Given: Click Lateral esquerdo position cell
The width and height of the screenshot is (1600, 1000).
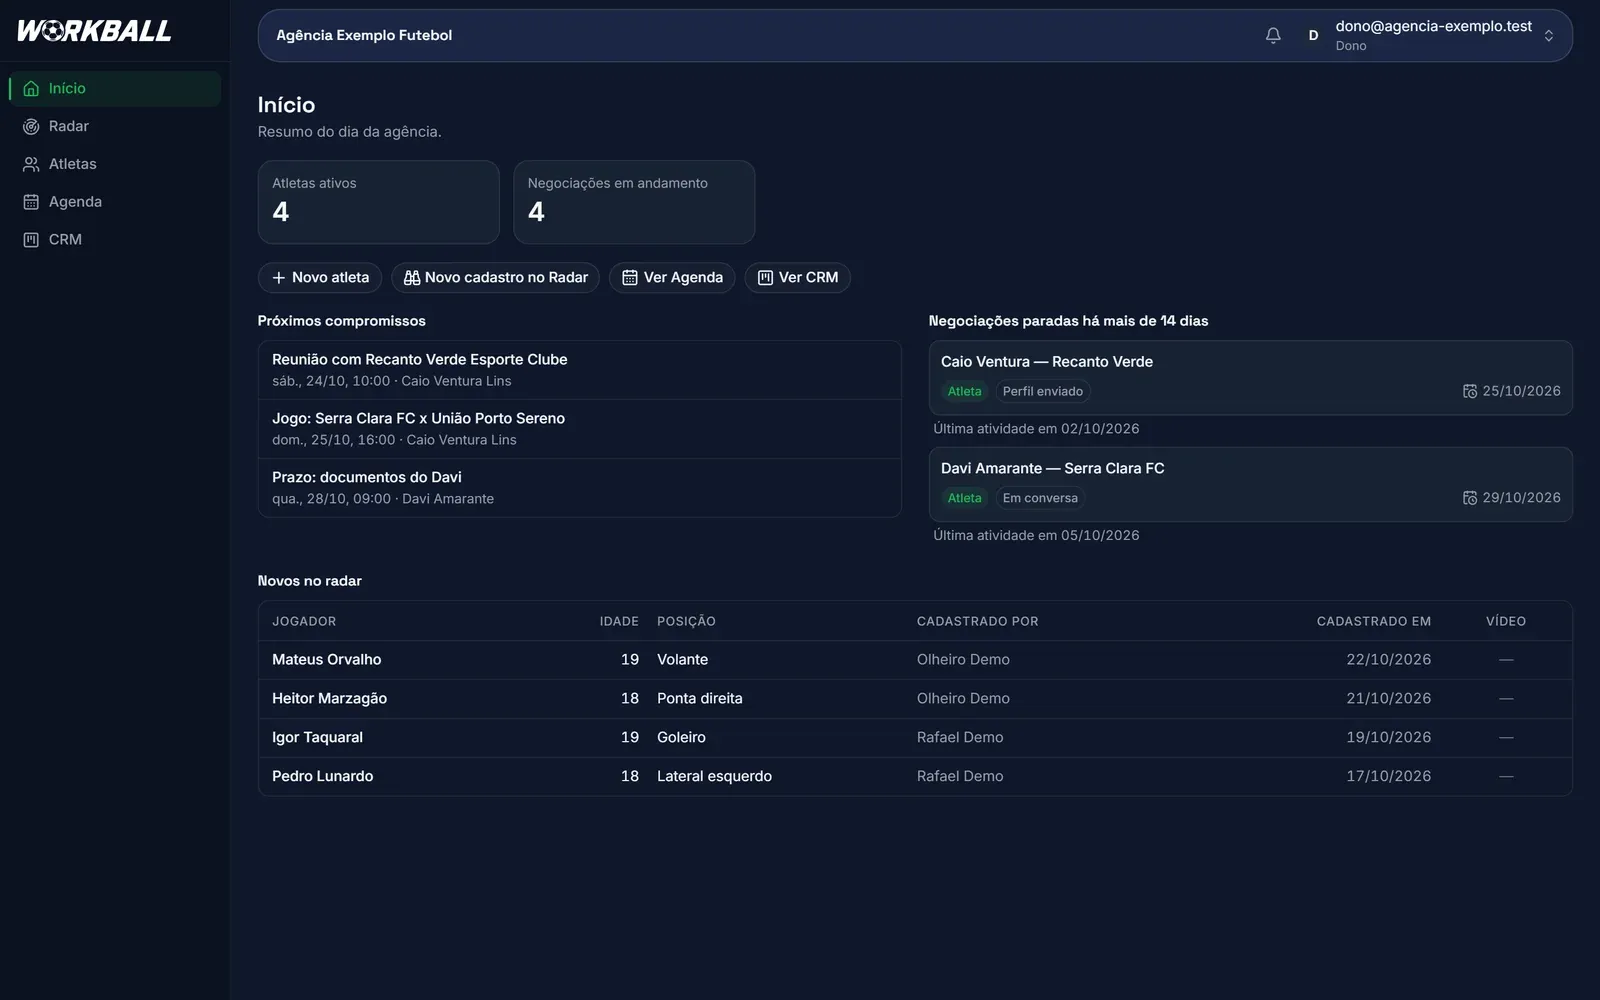Looking at the screenshot, I should point(714,777).
